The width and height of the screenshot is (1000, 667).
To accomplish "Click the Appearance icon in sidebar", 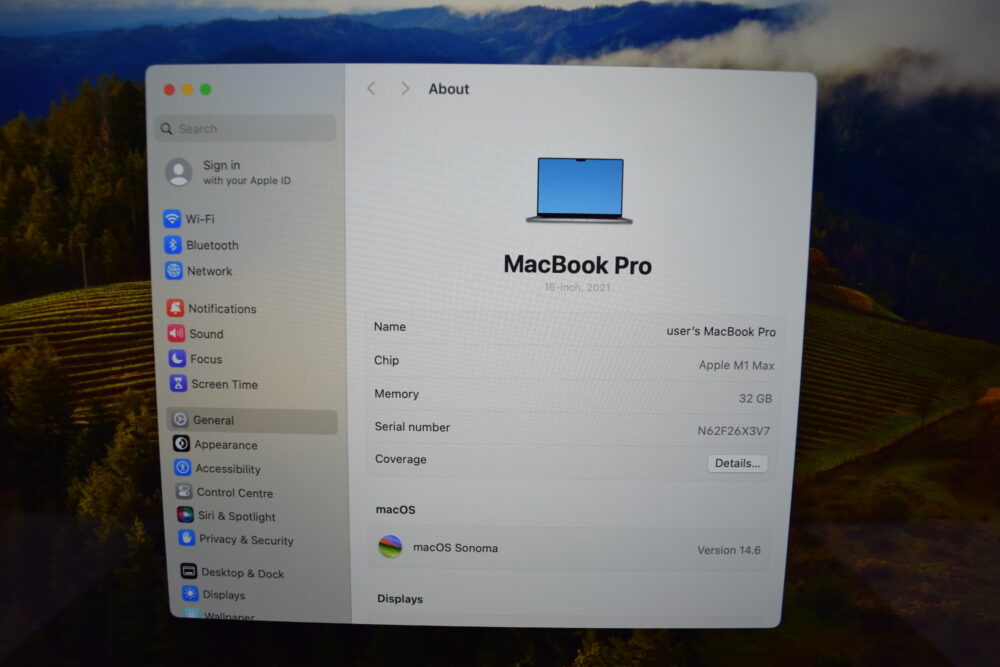I will [181, 444].
